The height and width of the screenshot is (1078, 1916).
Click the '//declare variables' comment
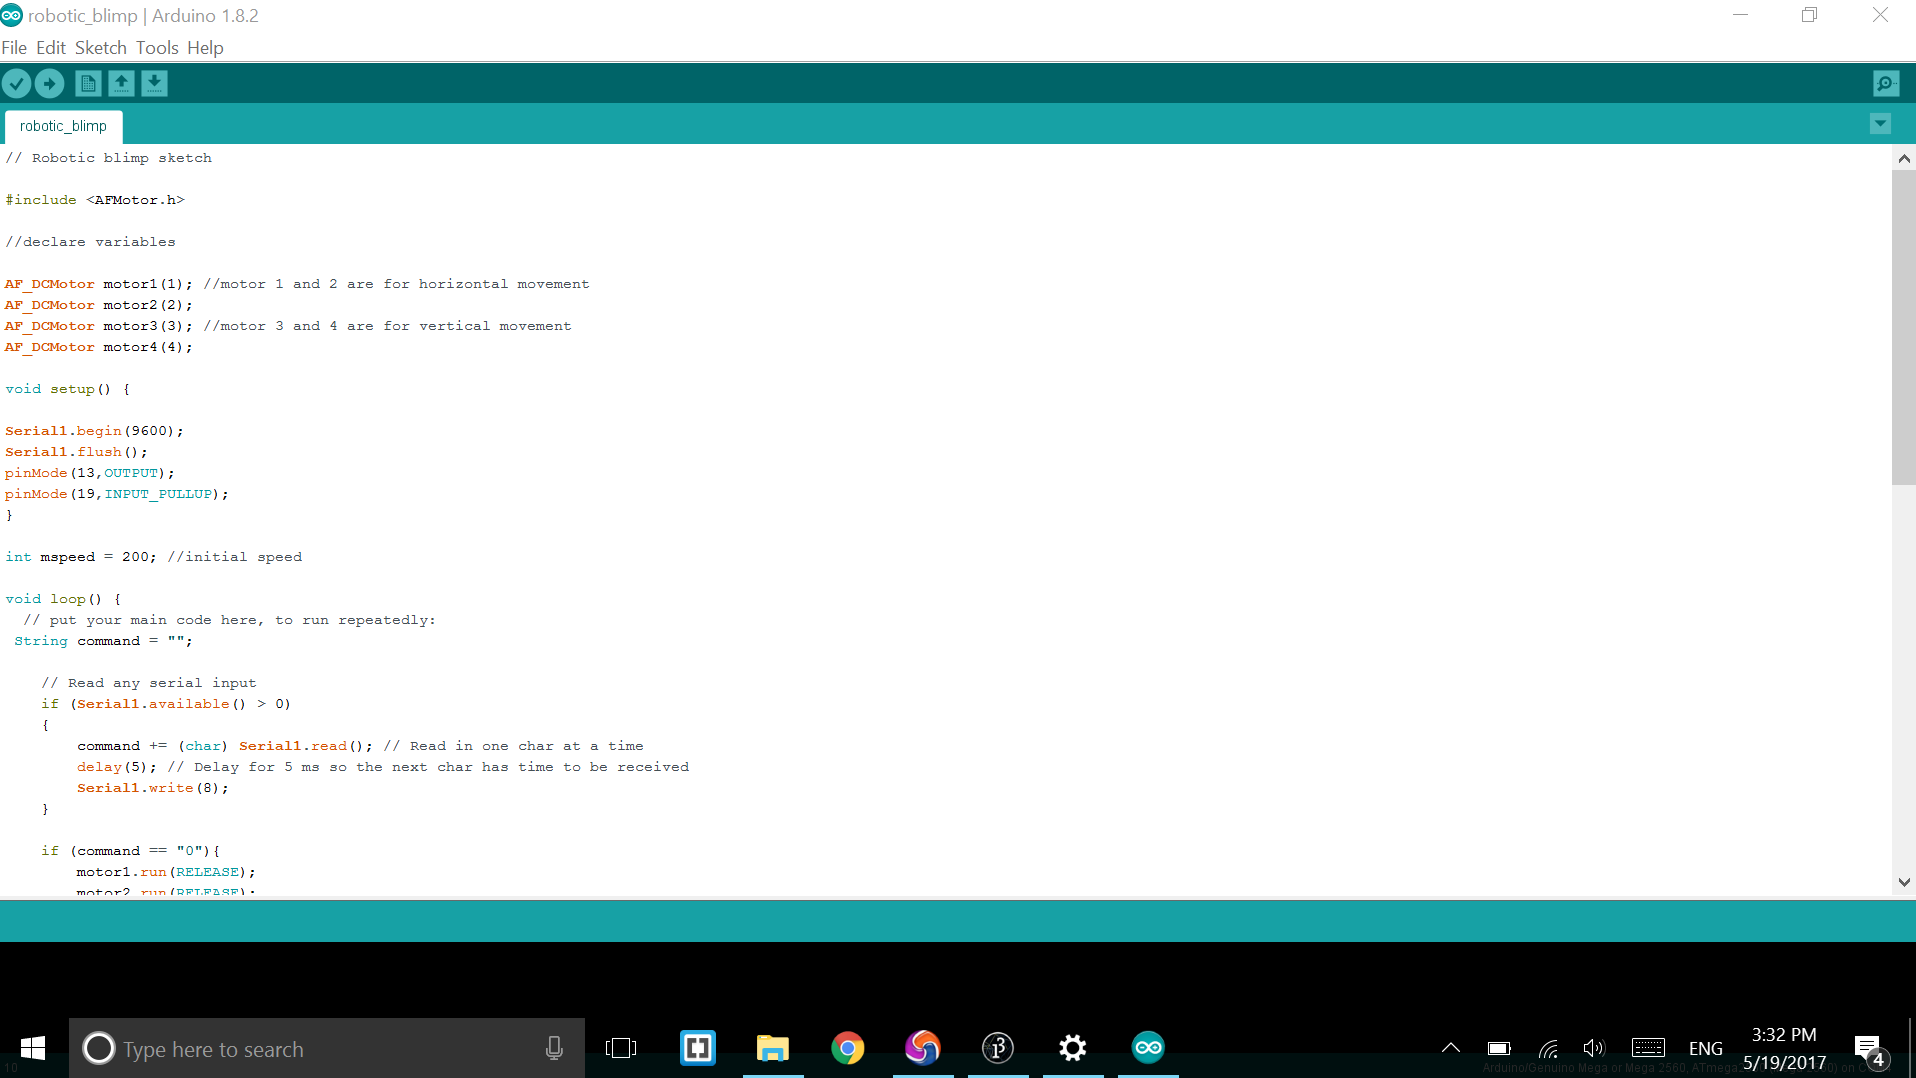click(x=90, y=242)
